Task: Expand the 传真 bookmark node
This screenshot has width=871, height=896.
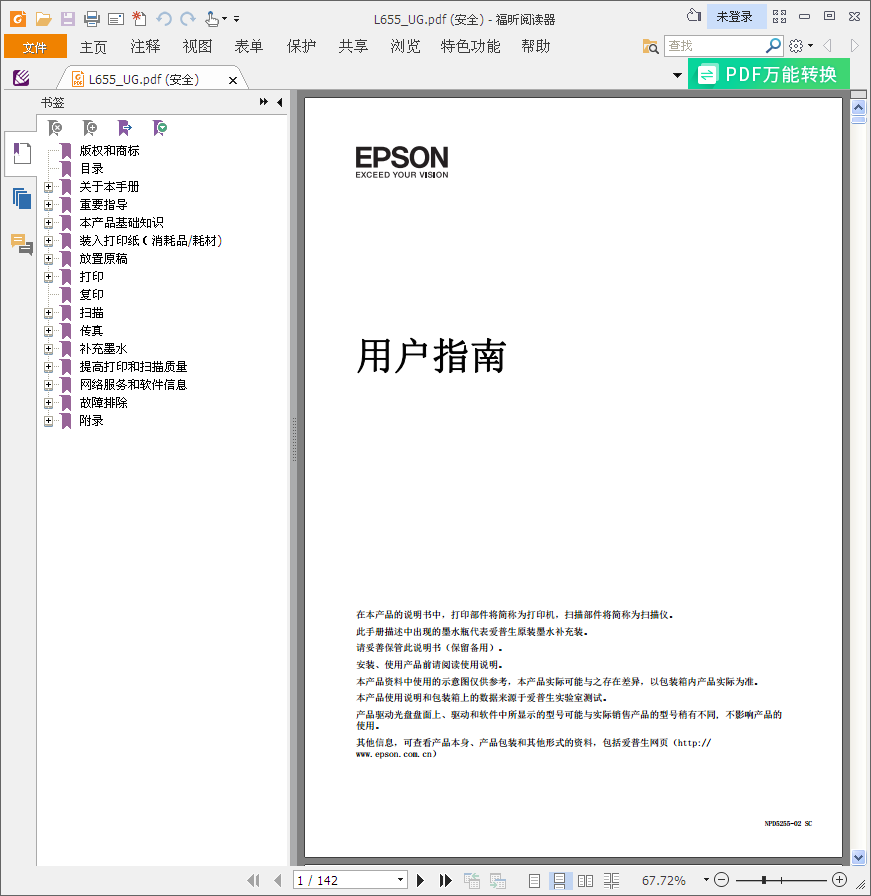Action: (x=49, y=330)
